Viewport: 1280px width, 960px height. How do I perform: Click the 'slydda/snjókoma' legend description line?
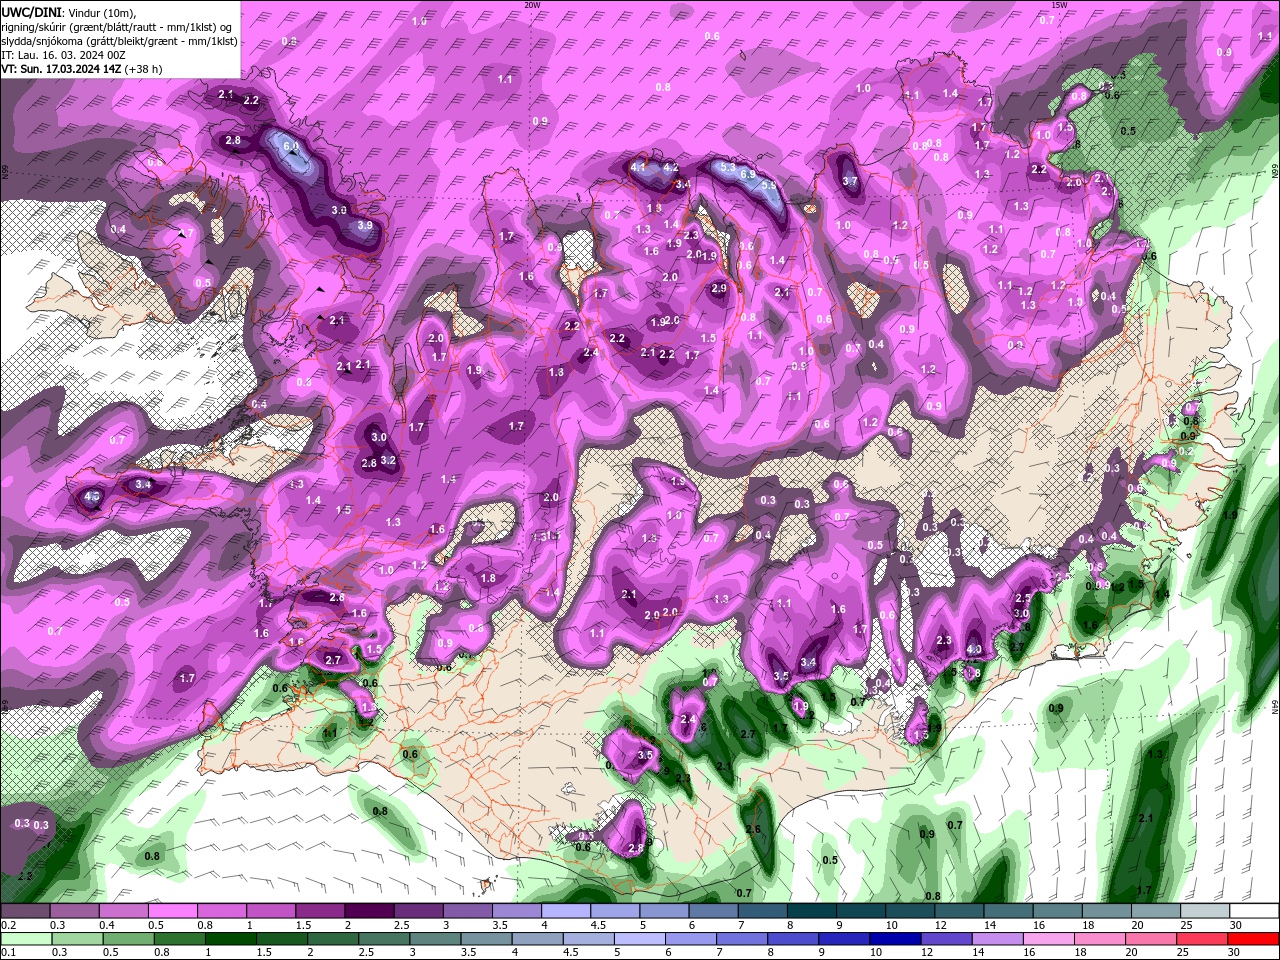pyautogui.click(x=119, y=41)
